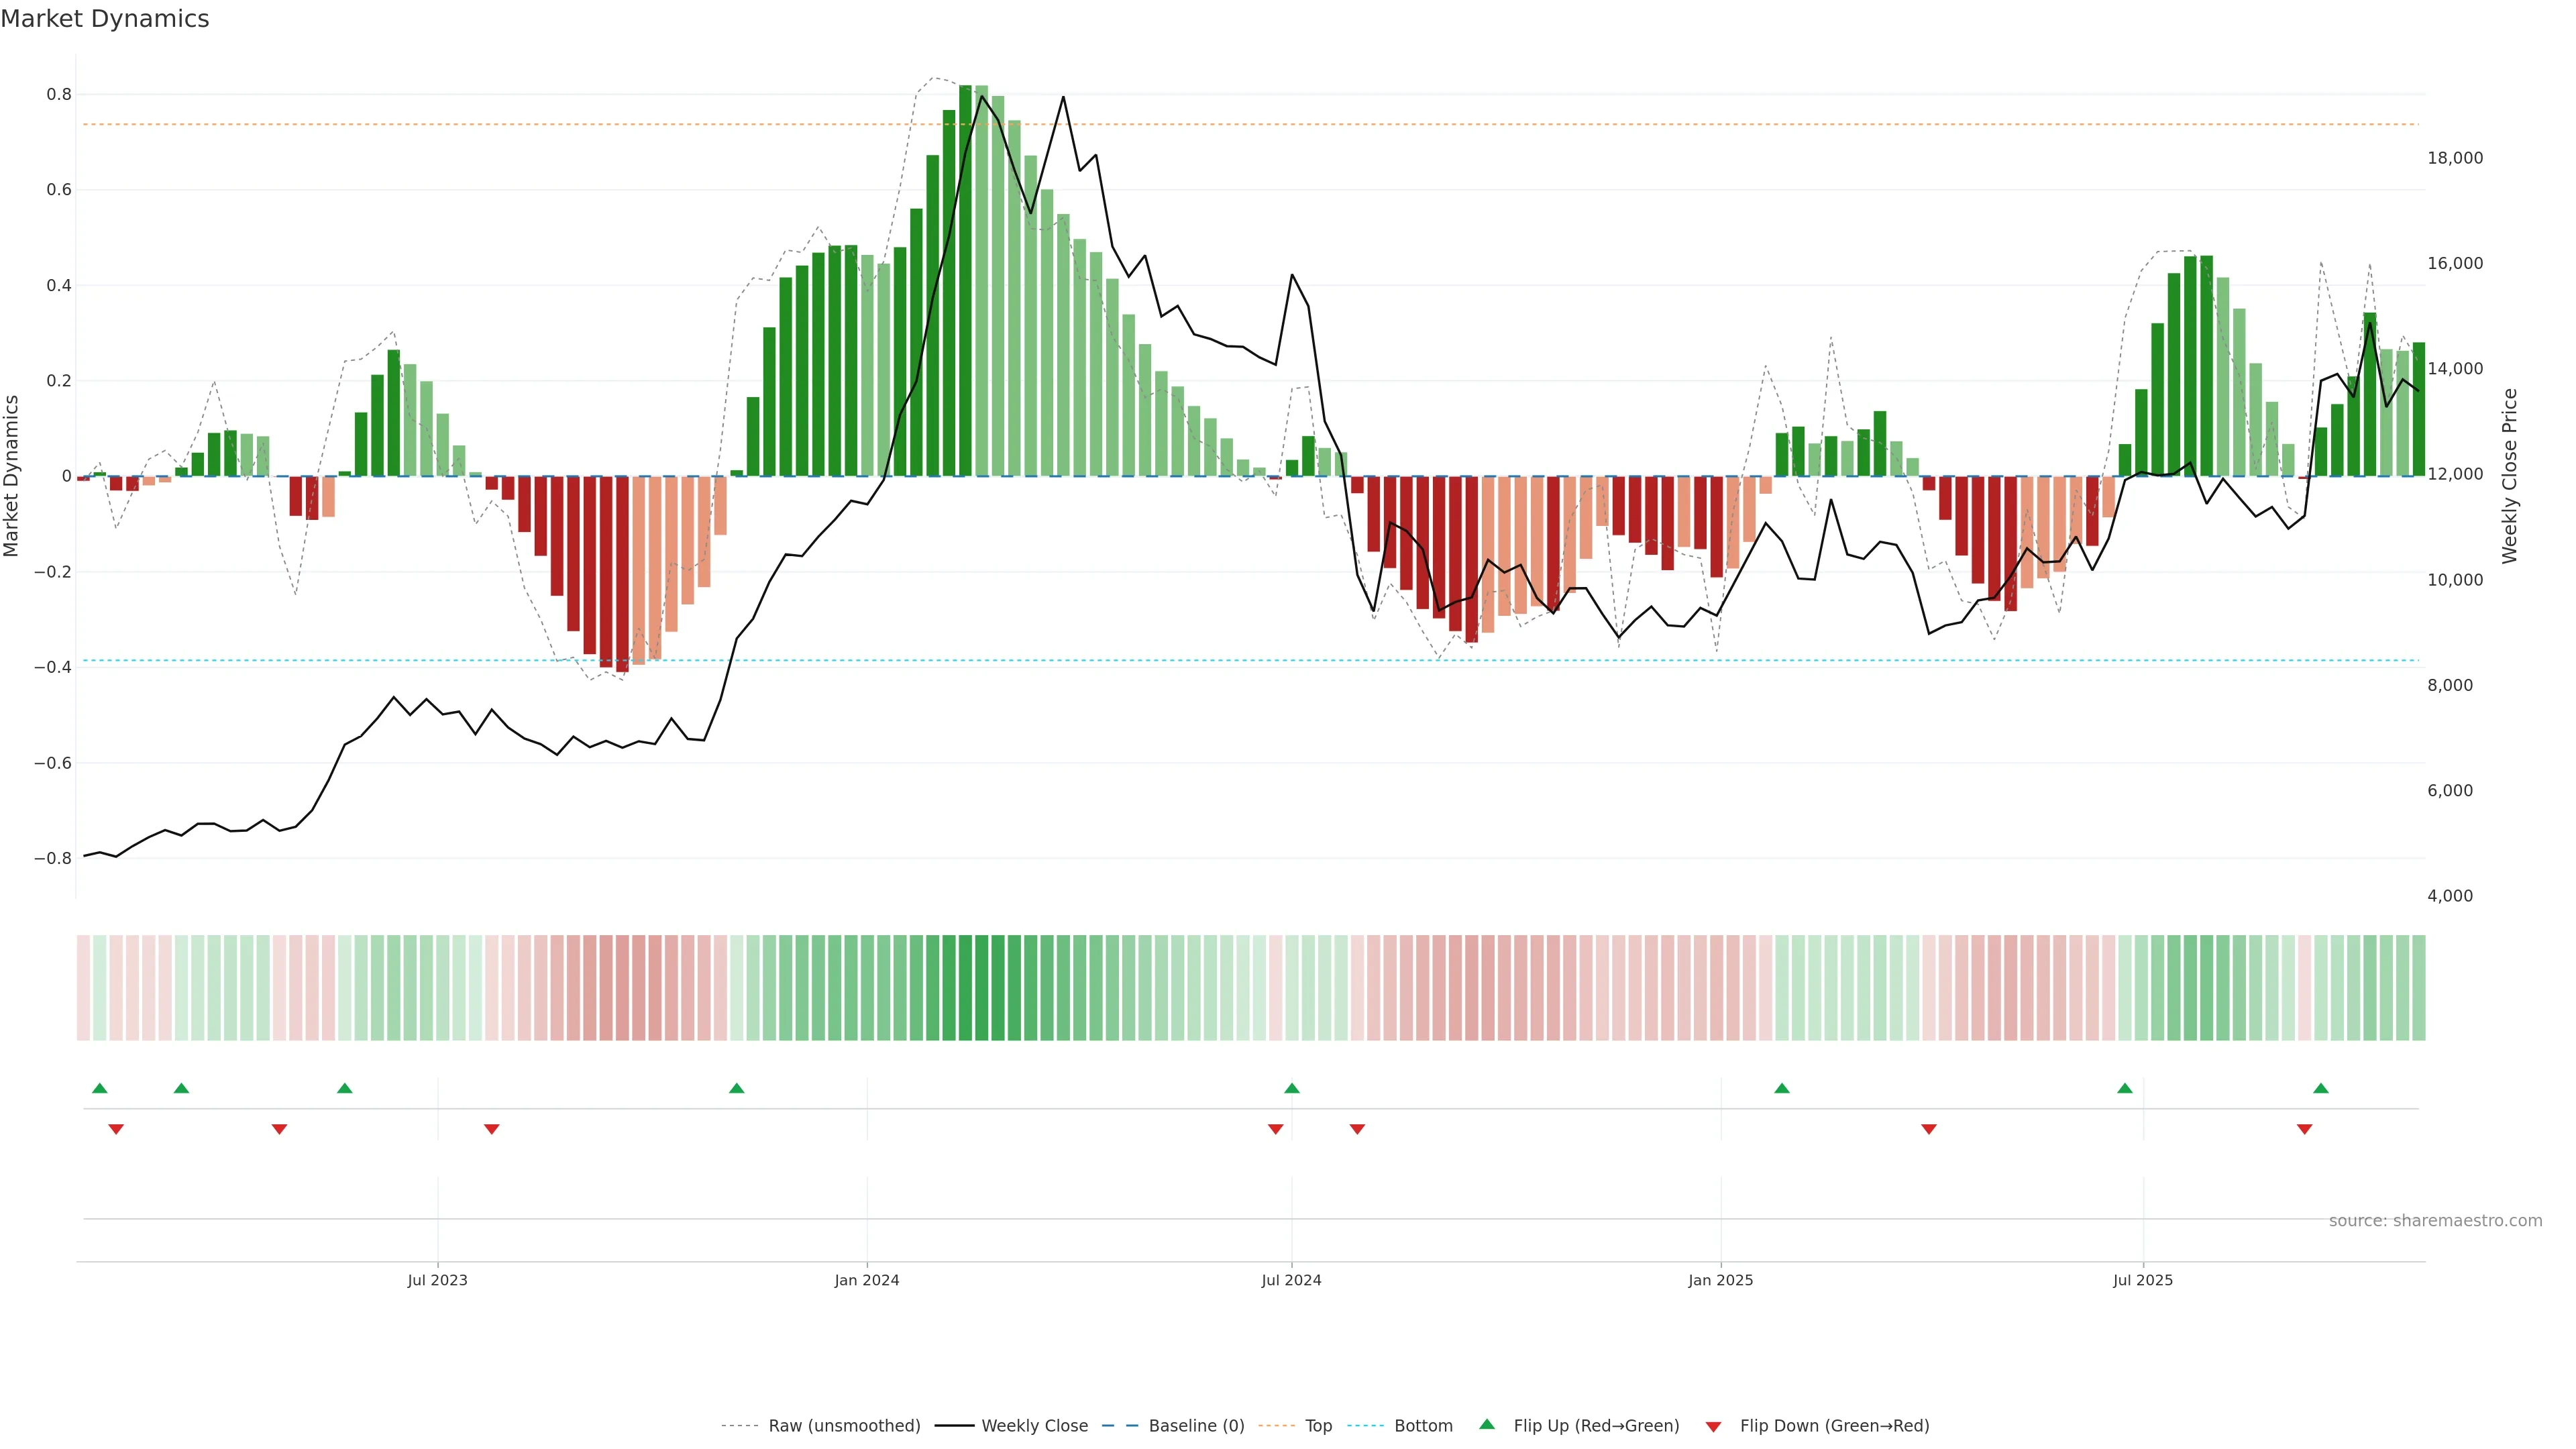Click the last red flip-down marker on the right

tap(2304, 1129)
